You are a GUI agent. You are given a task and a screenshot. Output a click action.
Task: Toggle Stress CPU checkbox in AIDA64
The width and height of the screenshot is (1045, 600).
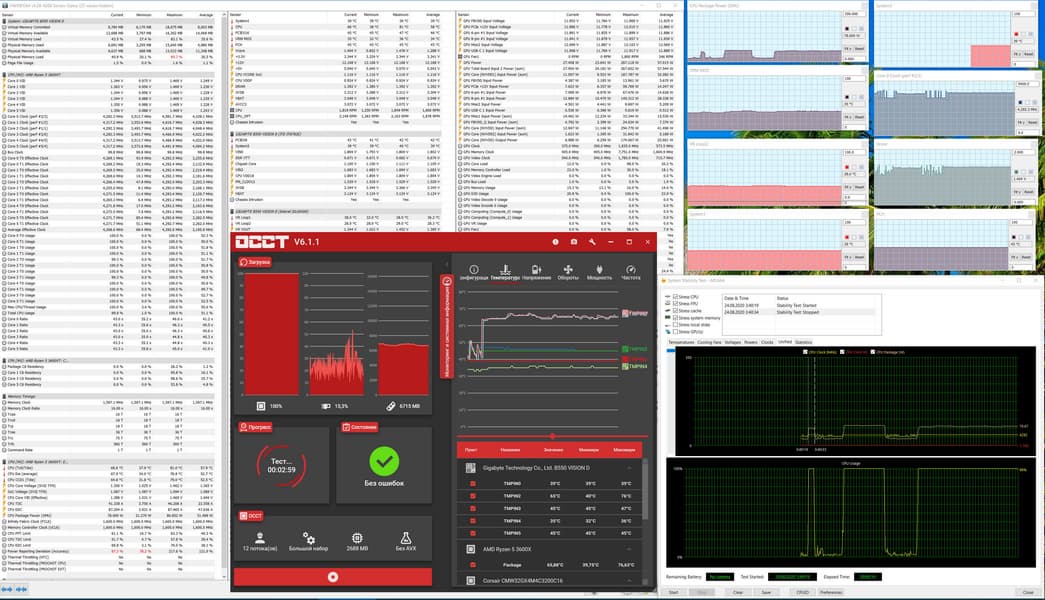(x=675, y=297)
